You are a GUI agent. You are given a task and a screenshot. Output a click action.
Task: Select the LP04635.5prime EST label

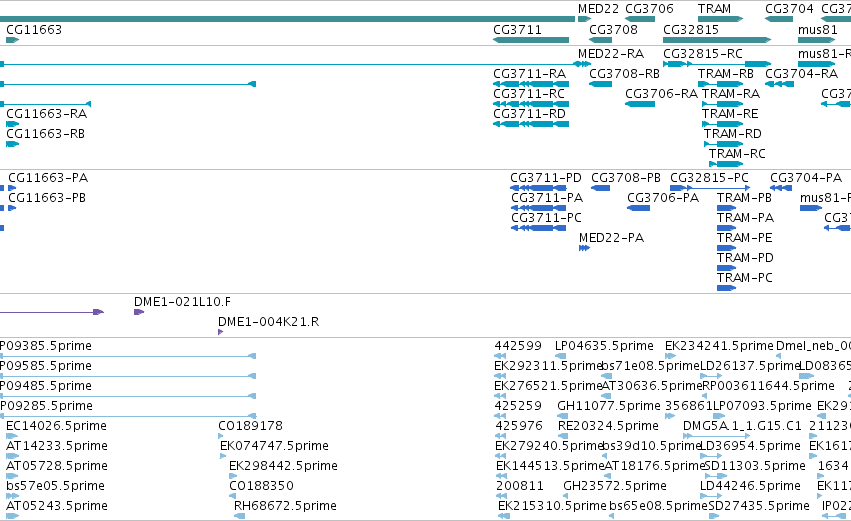(604, 346)
